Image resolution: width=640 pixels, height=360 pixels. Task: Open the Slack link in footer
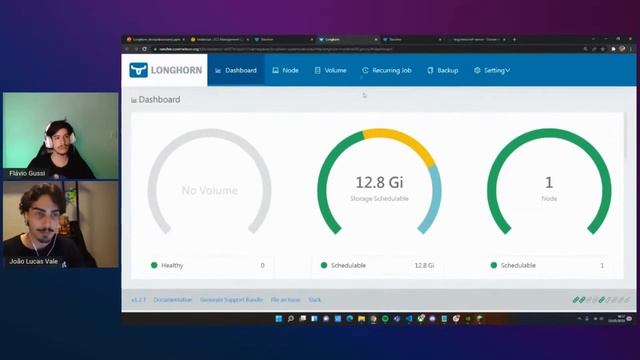pyautogui.click(x=315, y=300)
